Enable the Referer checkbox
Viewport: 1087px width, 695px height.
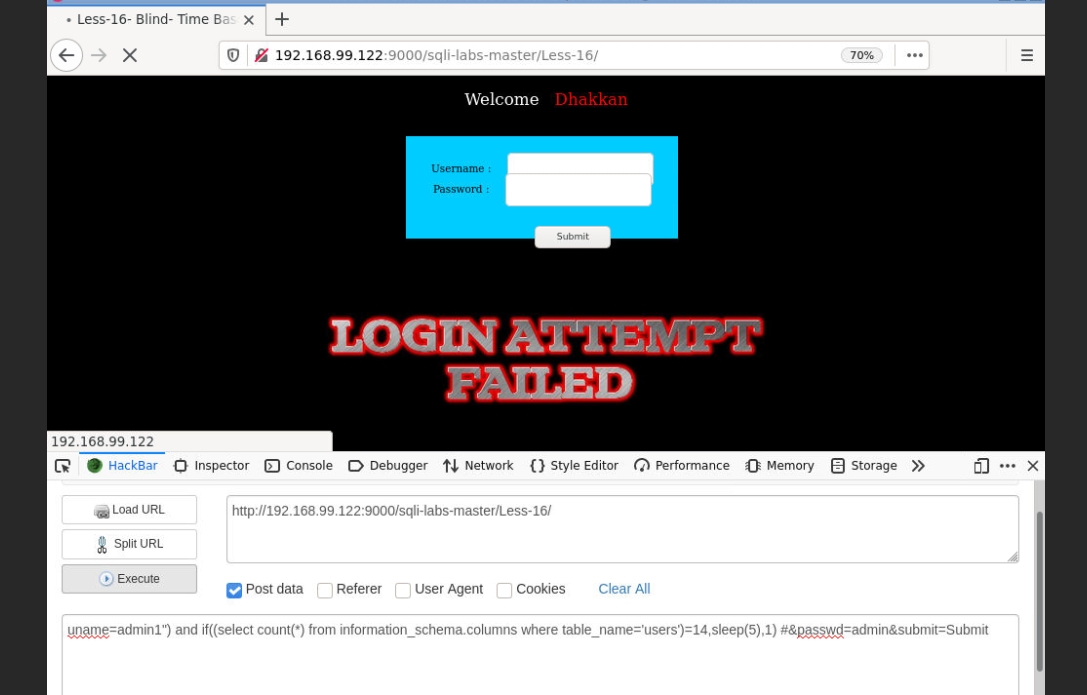pos(324,590)
